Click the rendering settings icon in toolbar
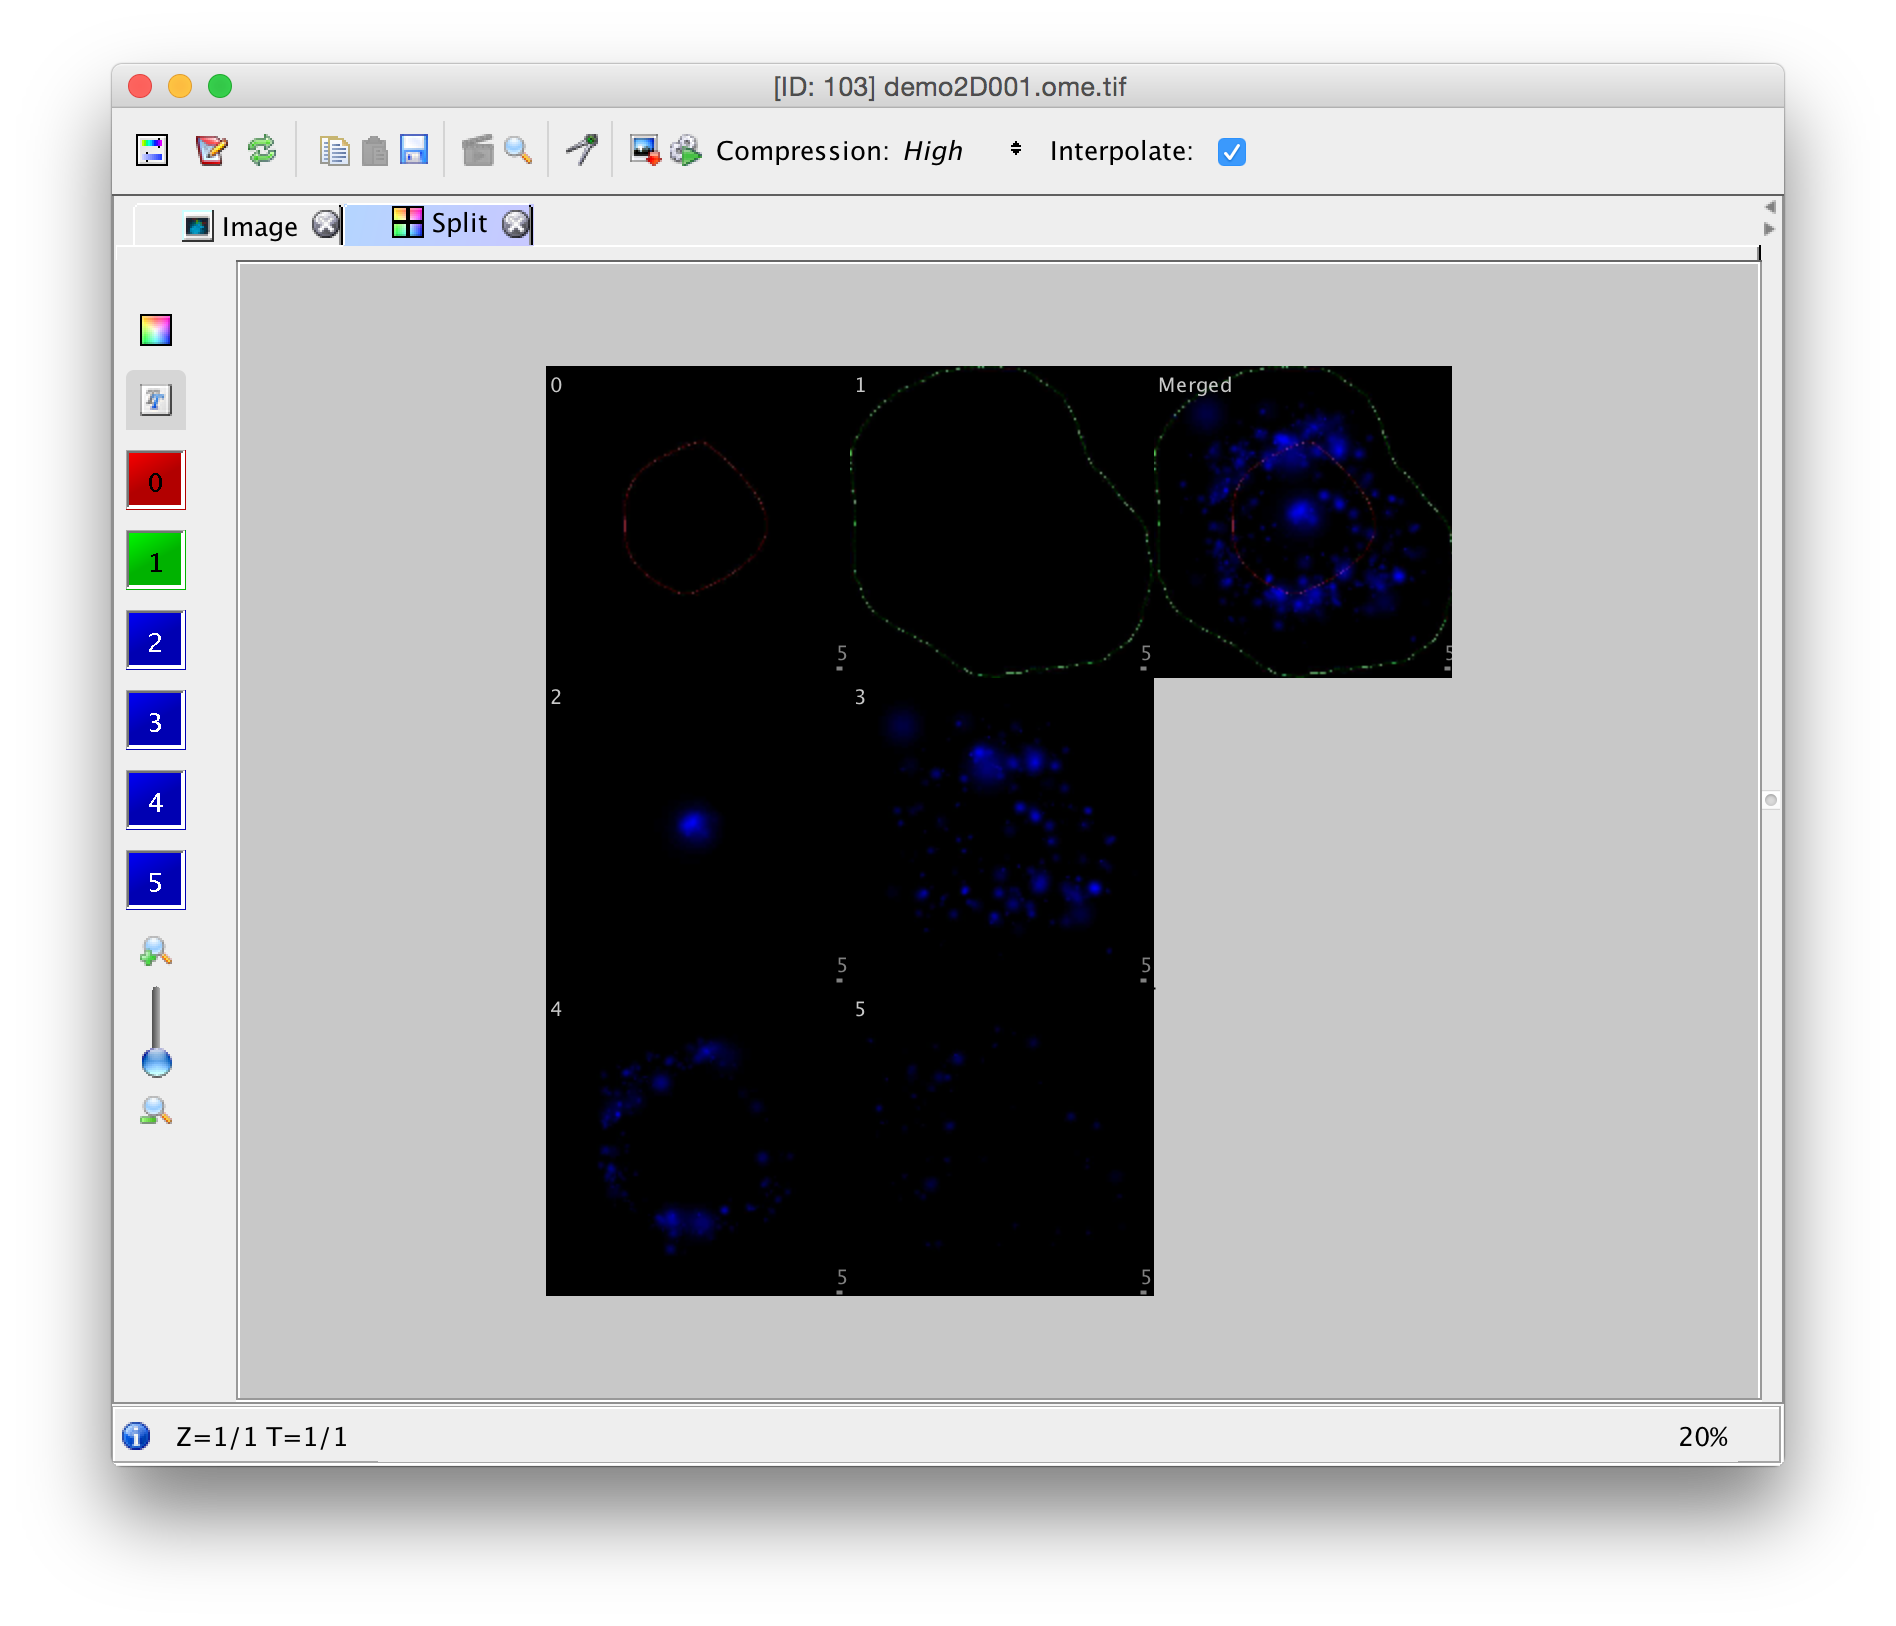The image size is (1896, 1626). pos(152,150)
